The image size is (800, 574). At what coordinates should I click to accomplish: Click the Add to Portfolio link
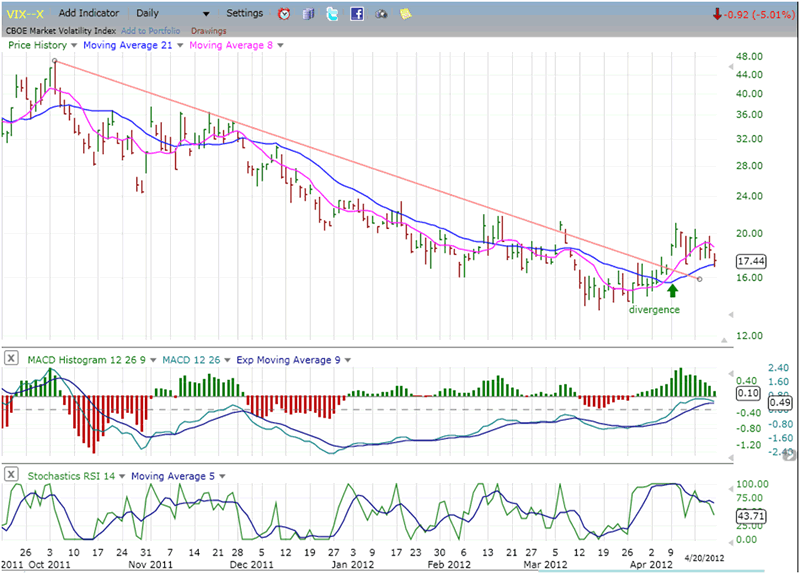click(149, 30)
